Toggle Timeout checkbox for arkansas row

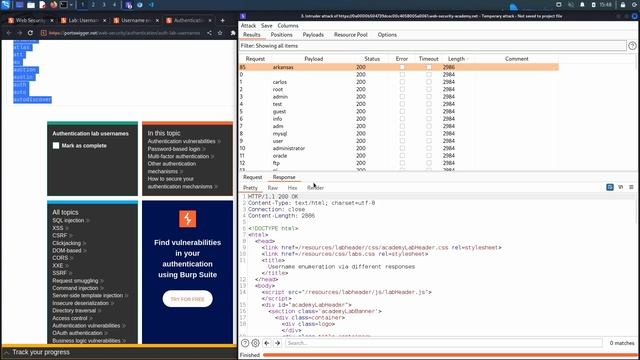[429, 67]
